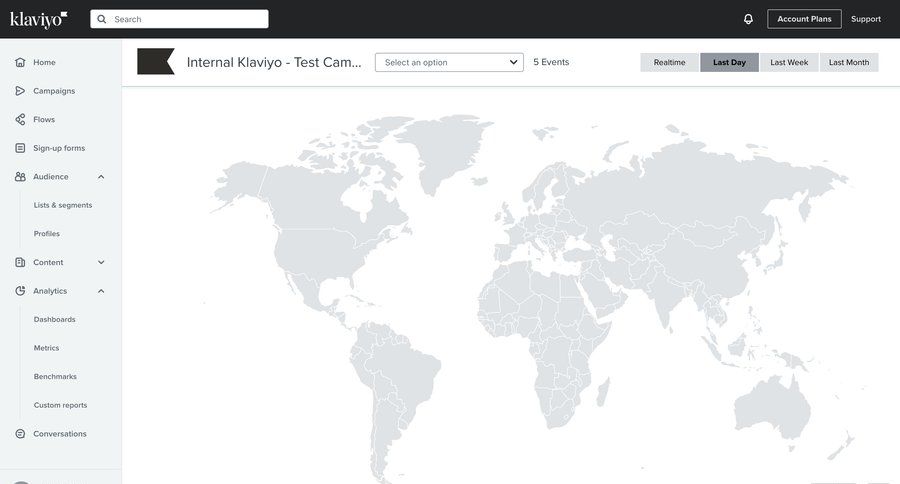The image size is (900, 484).
Task: Click the Sign-up forms icon
Action: pos(20,148)
